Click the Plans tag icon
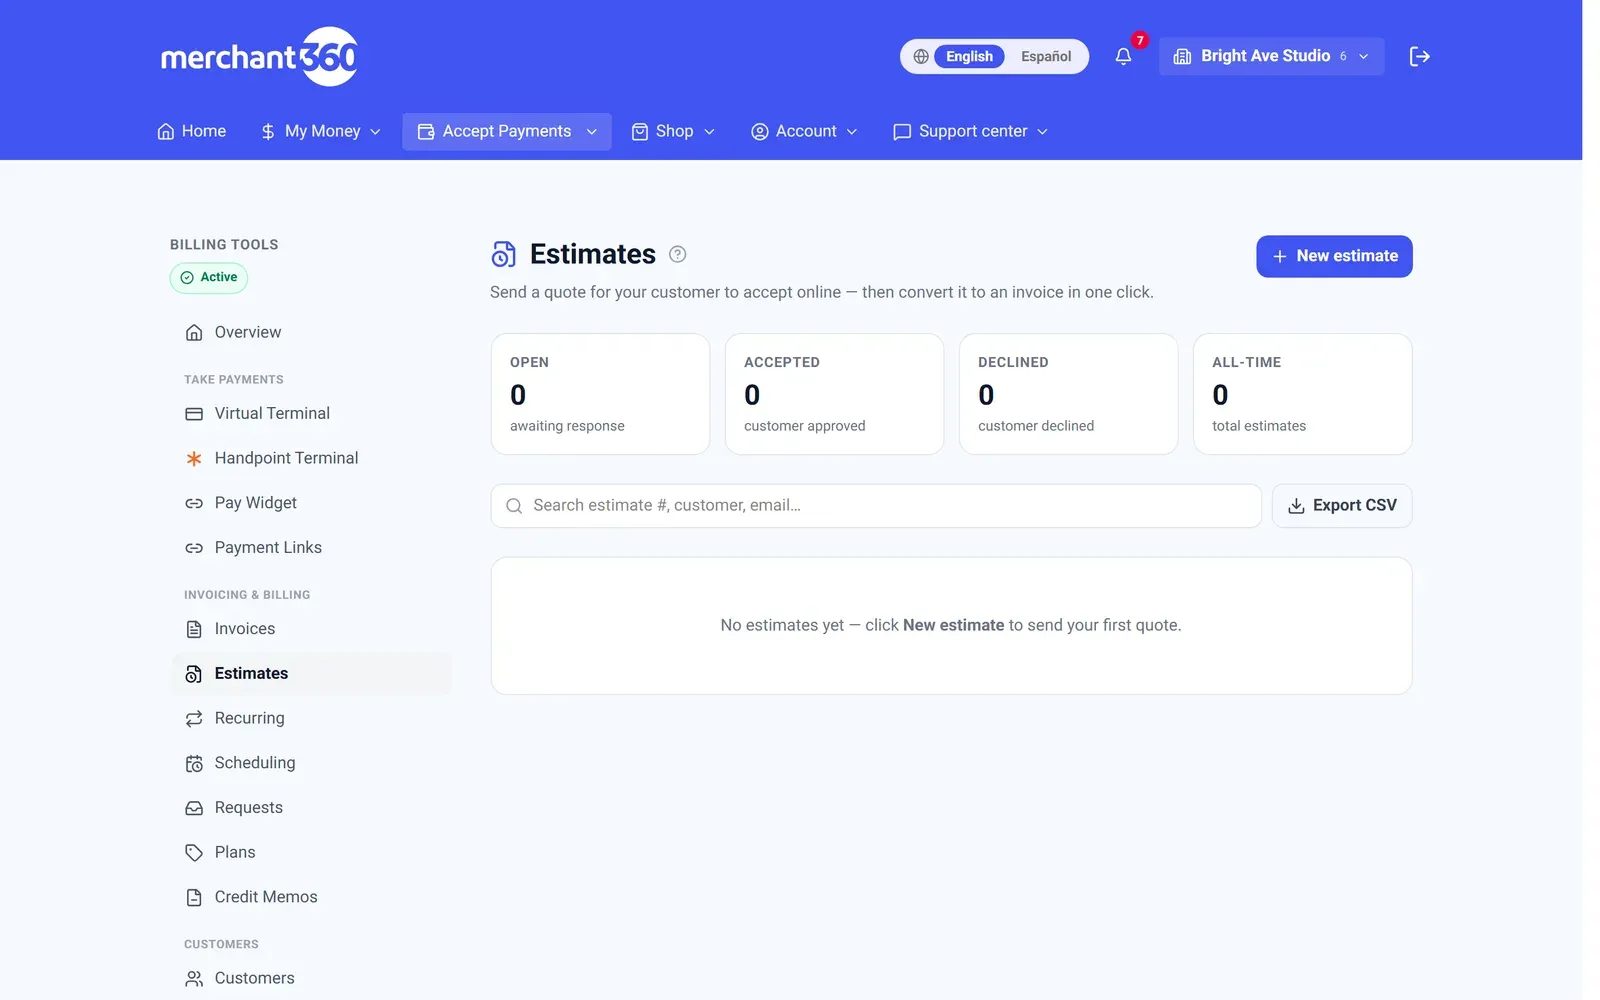This screenshot has height=1000, width=1600. click(194, 853)
